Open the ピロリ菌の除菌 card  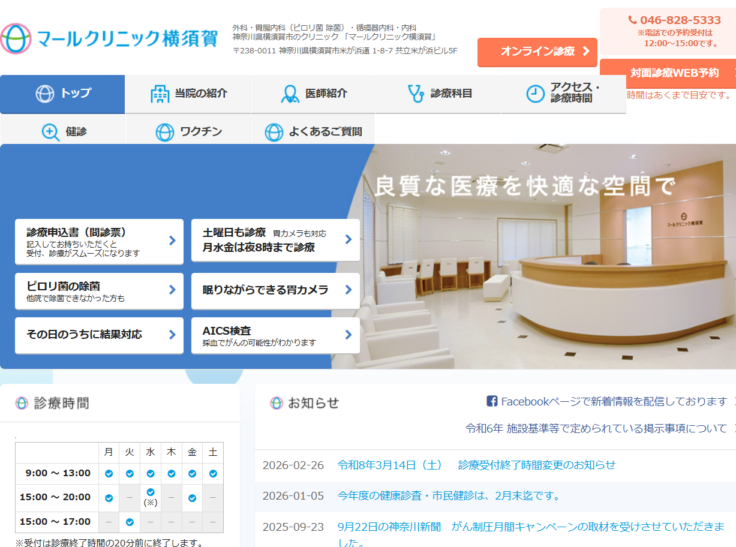(99, 291)
